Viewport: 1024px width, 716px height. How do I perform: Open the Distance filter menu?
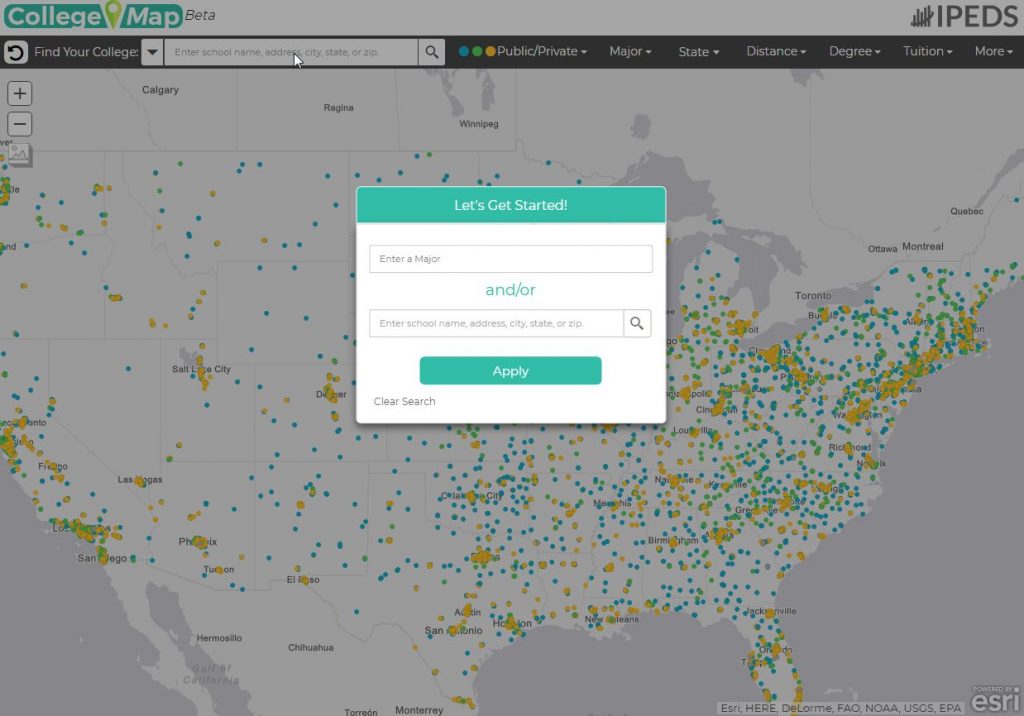tap(775, 51)
